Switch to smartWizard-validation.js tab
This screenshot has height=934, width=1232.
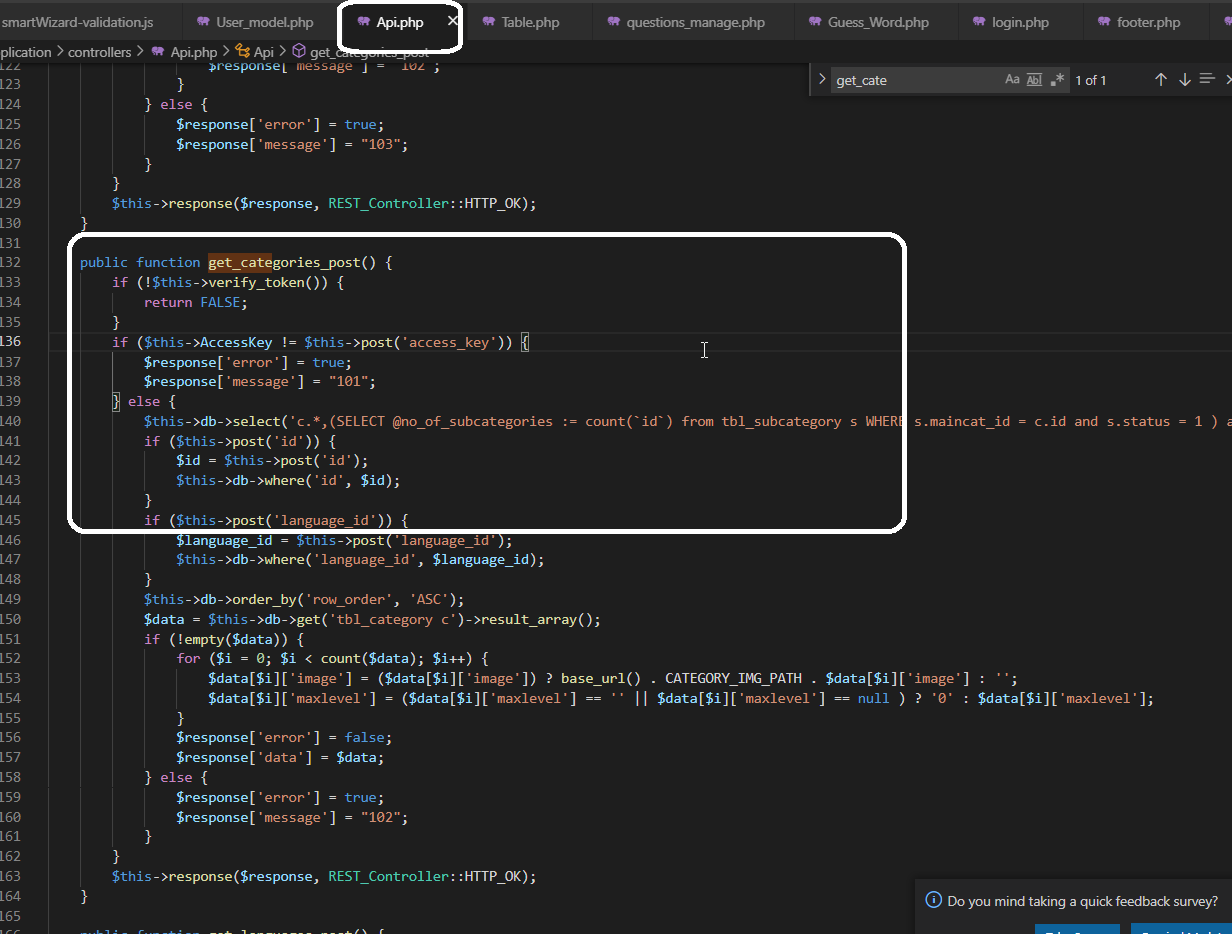click(x=77, y=22)
